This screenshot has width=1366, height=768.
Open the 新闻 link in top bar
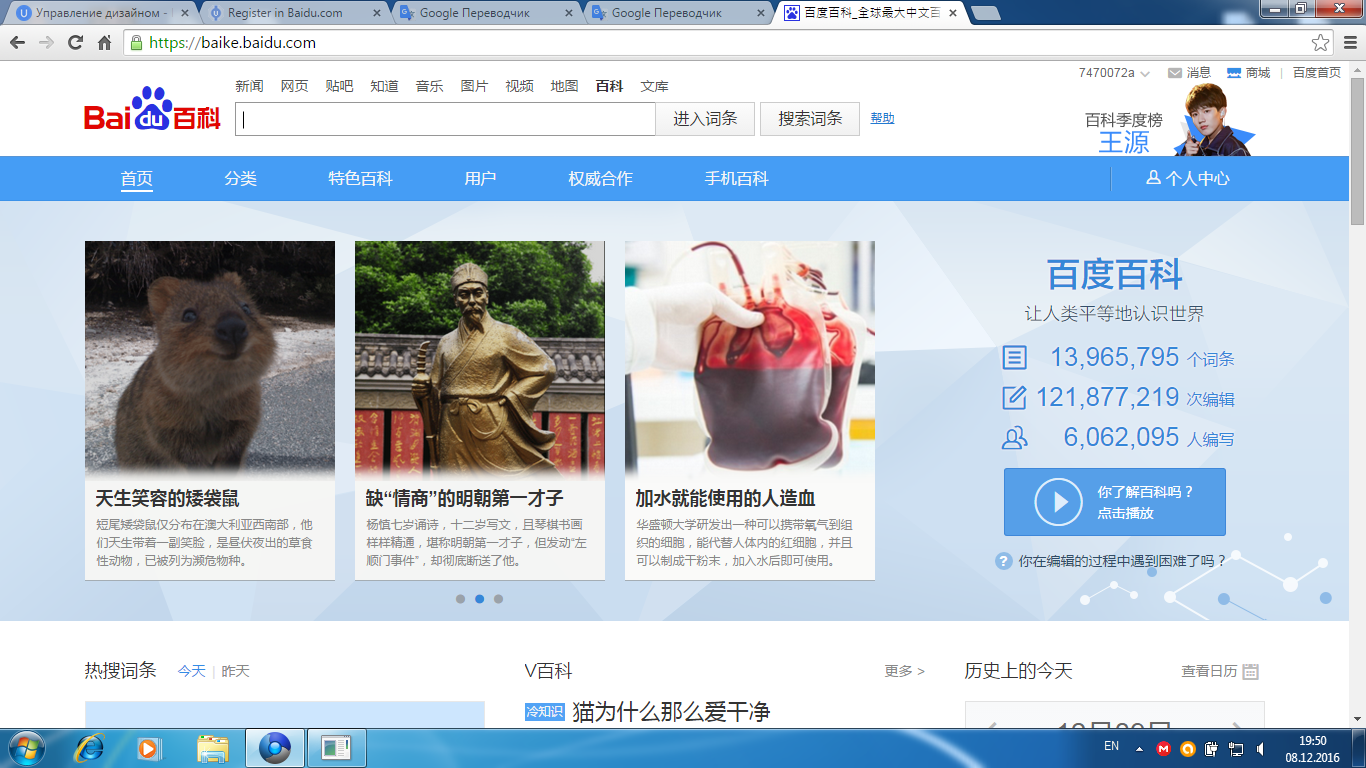(x=249, y=86)
